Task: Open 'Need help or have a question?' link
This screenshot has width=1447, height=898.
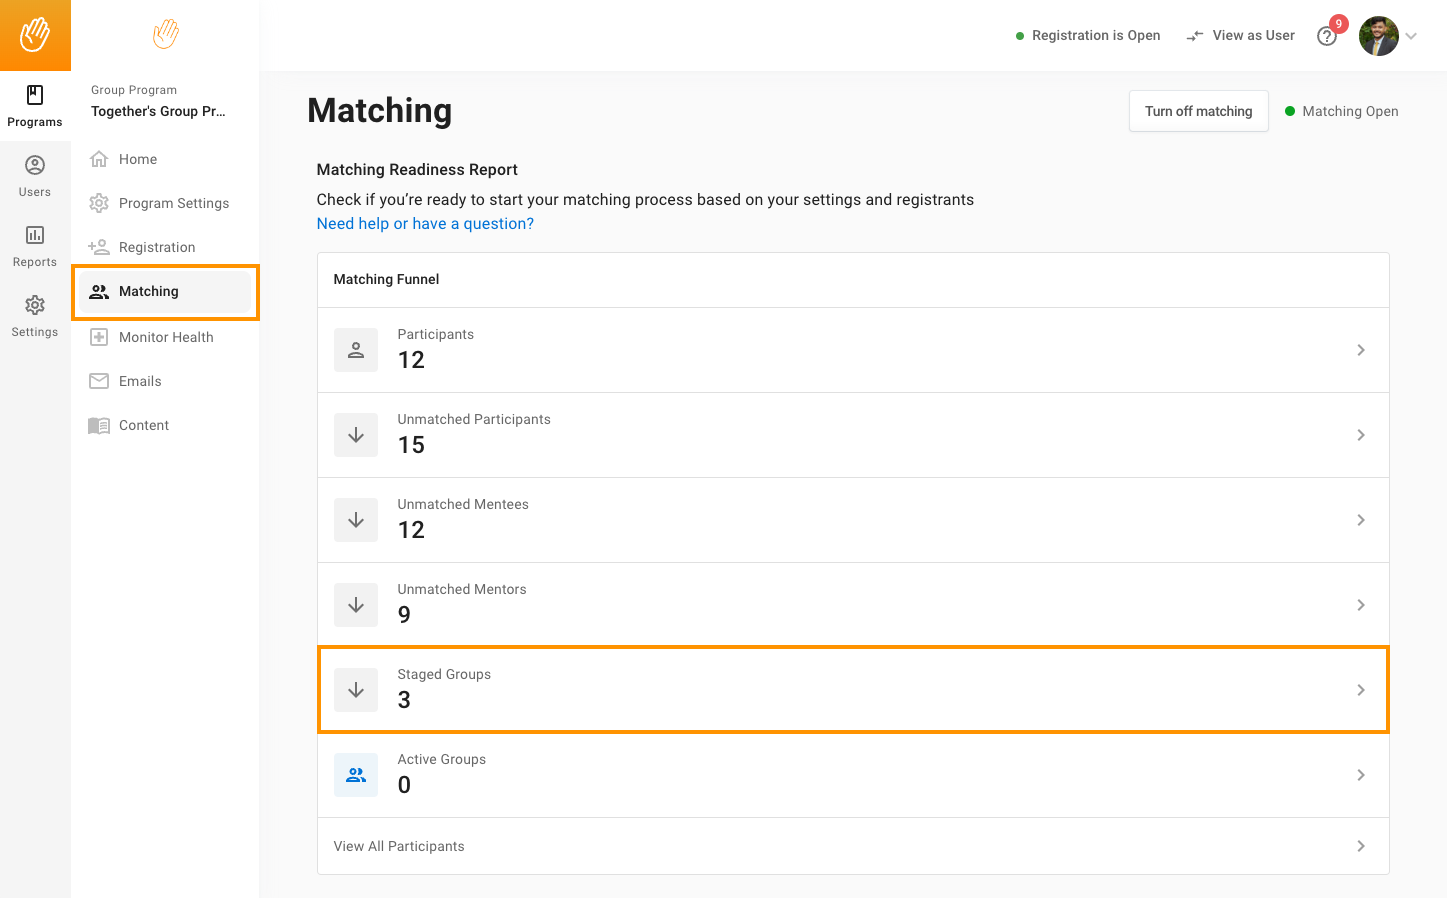Action: [x=425, y=224]
